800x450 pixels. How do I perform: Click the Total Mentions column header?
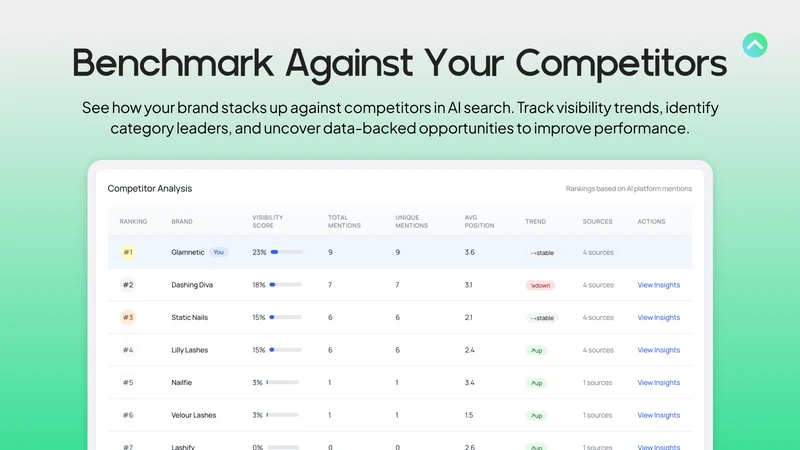click(344, 221)
